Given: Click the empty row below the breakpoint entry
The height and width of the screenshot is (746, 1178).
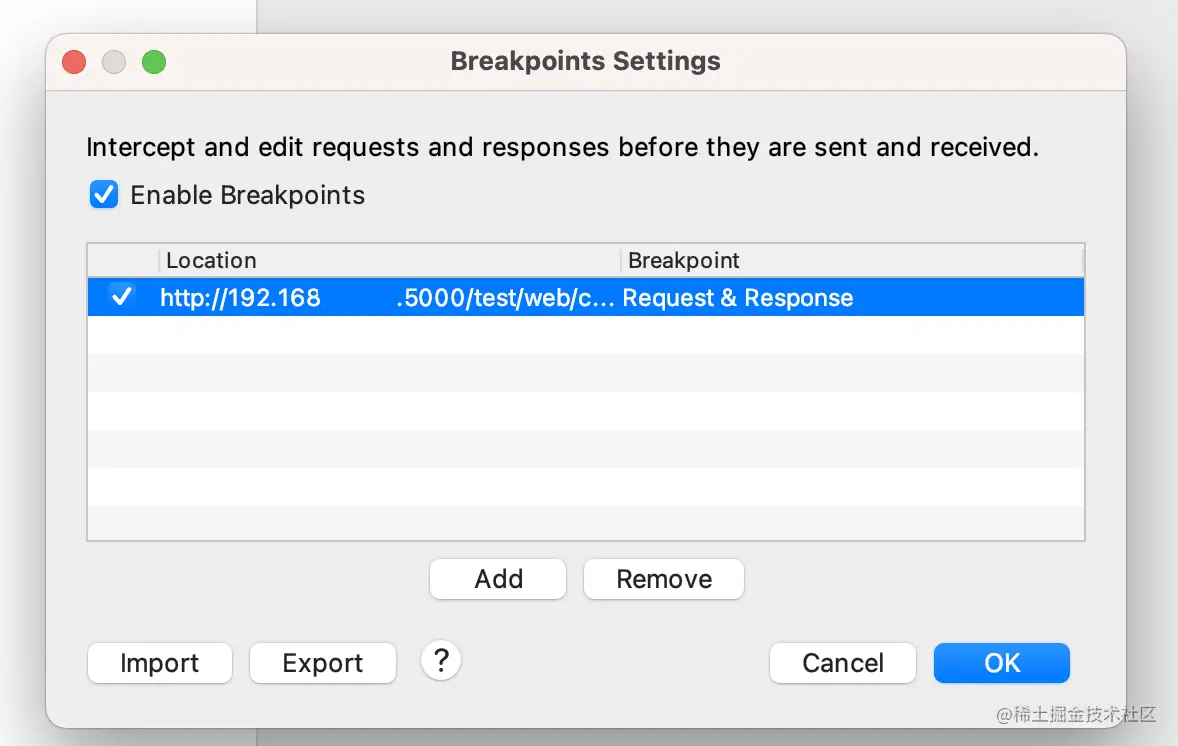Looking at the screenshot, I should coord(585,335).
